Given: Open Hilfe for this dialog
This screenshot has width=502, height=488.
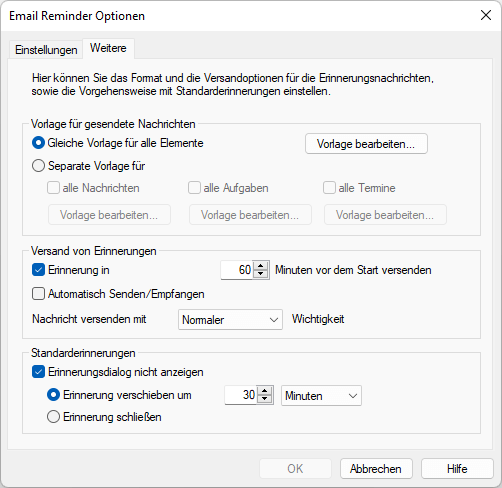Looking at the screenshot, I should [457, 469].
